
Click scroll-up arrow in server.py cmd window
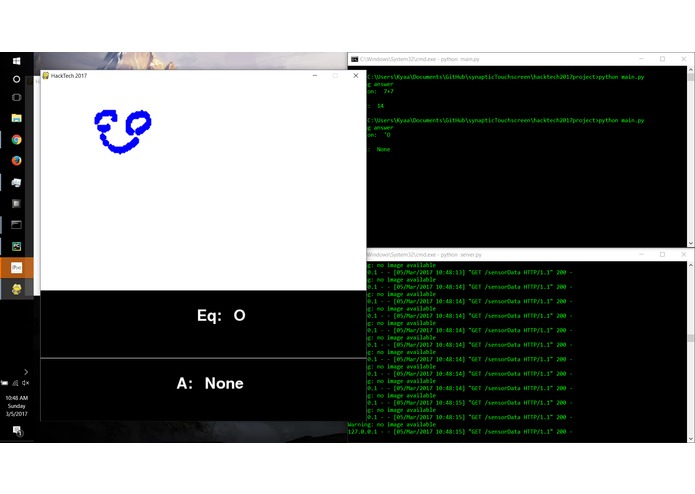pos(691,265)
